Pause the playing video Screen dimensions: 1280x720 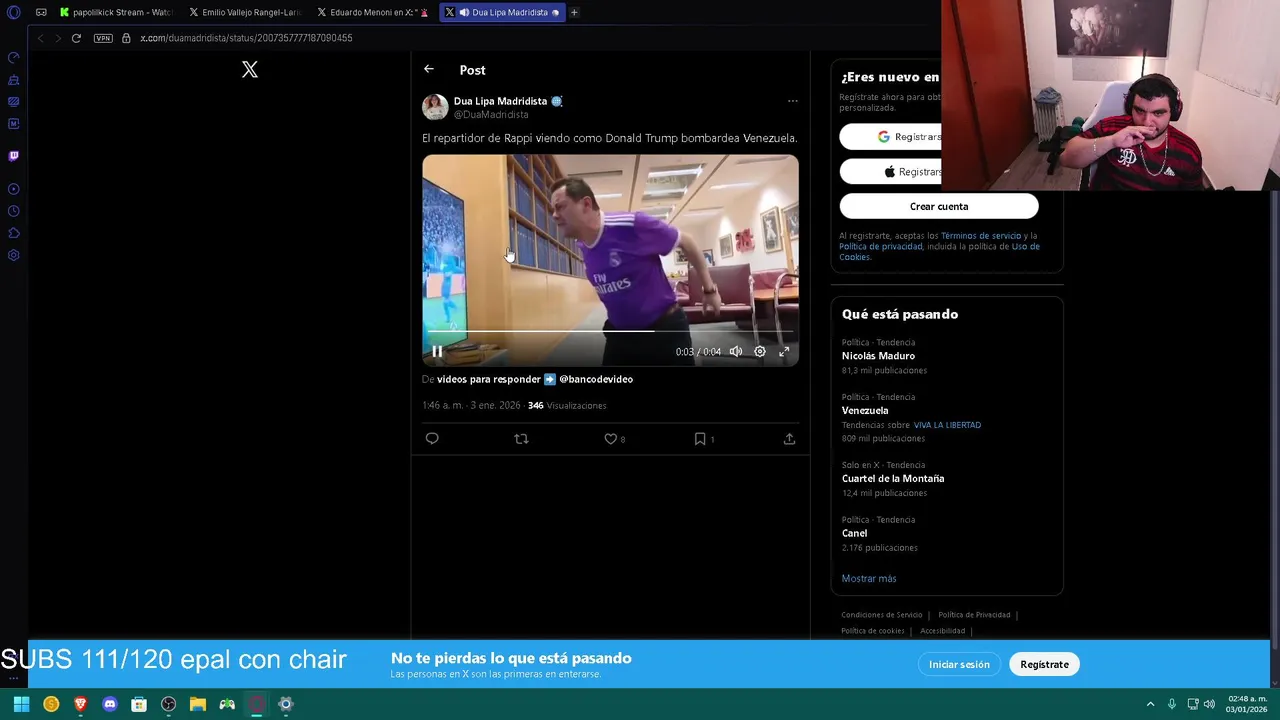coord(437,351)
